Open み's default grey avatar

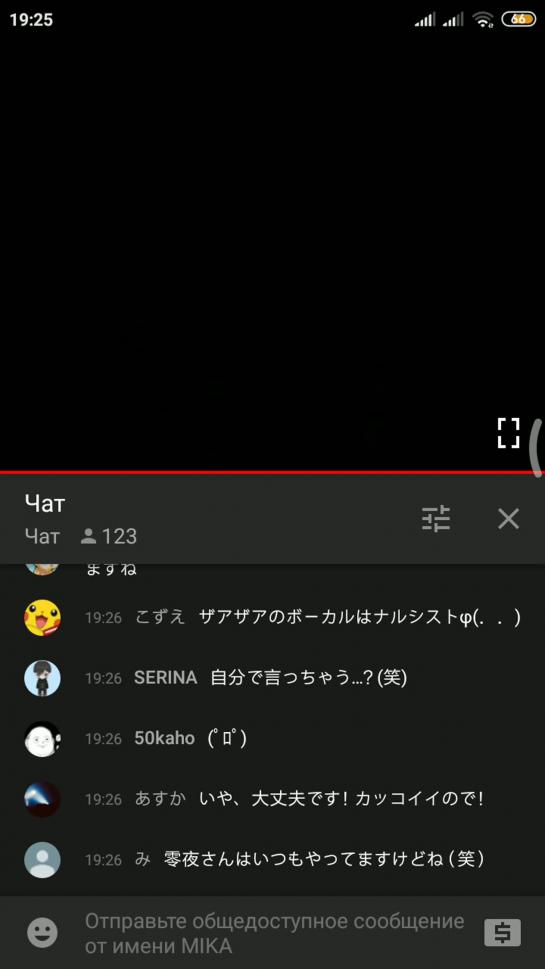point(42,860)
